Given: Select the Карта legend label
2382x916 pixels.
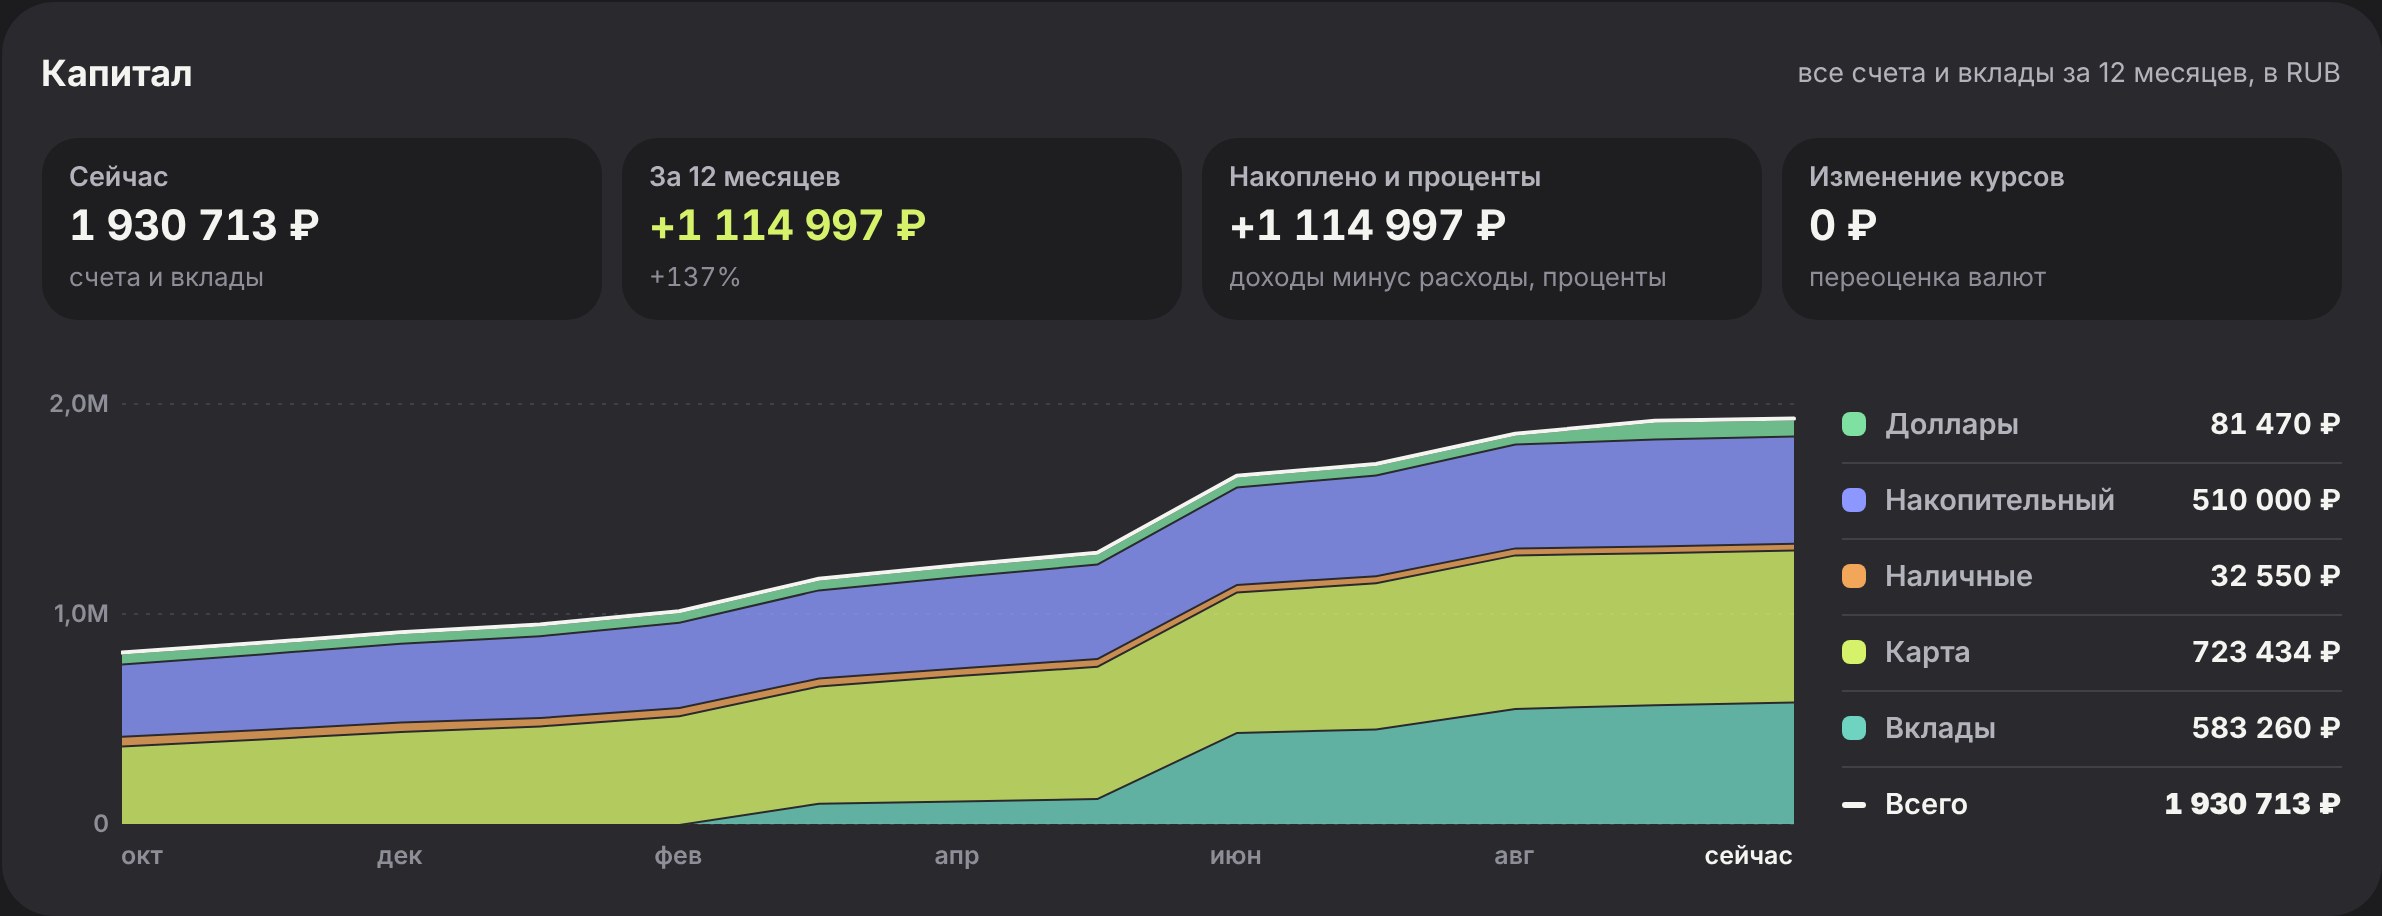Looking at the screenshot, I should [1927, 652].
